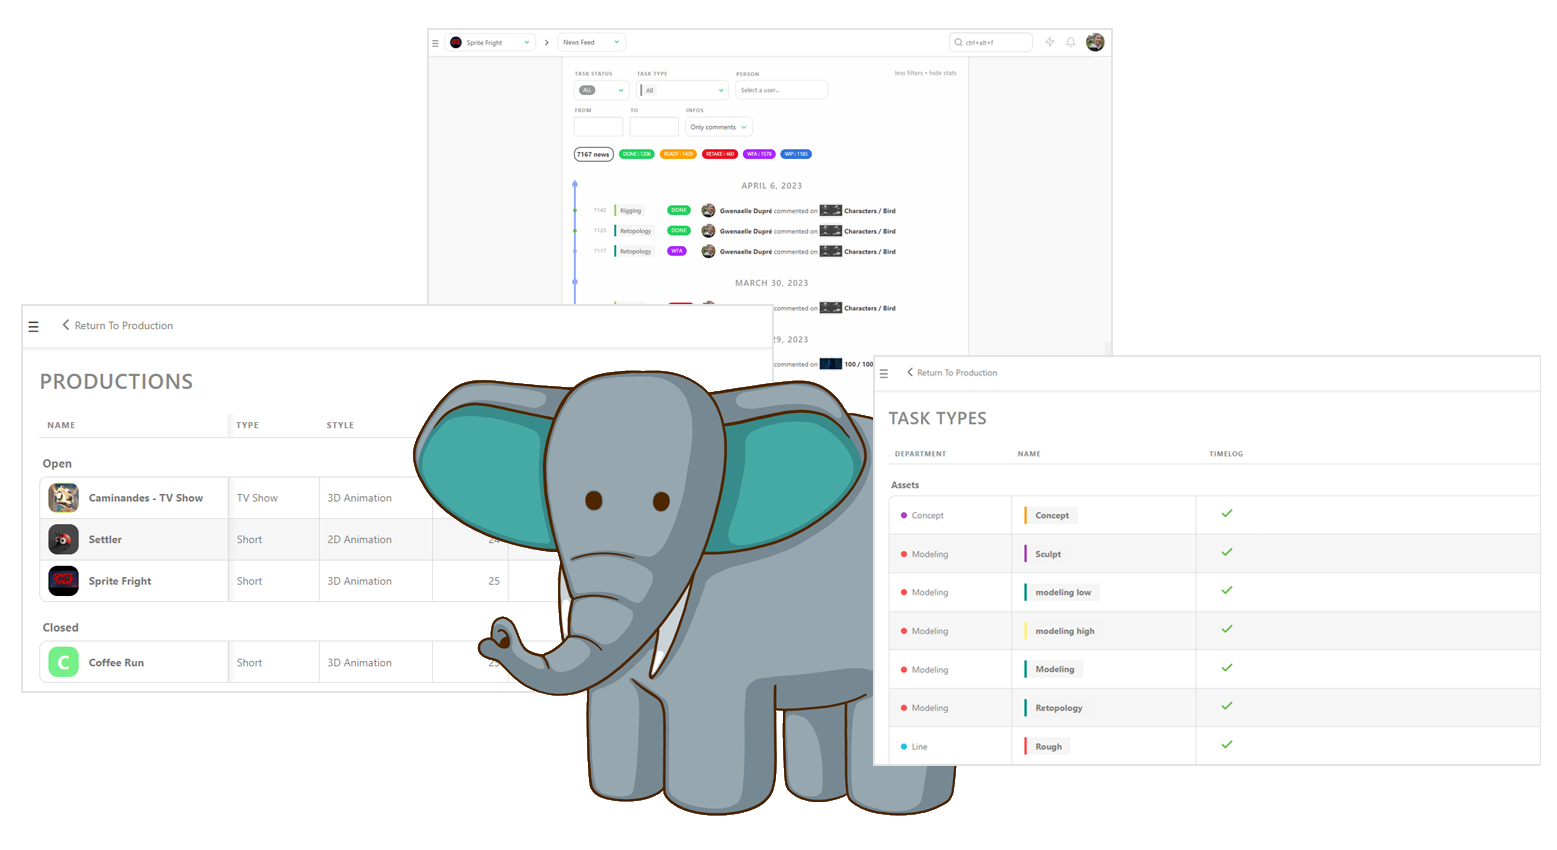This screenshot has width=1557, height=850.
Task: Open the Sprite Fright production dropdown
Action: (x=490, y=43)
